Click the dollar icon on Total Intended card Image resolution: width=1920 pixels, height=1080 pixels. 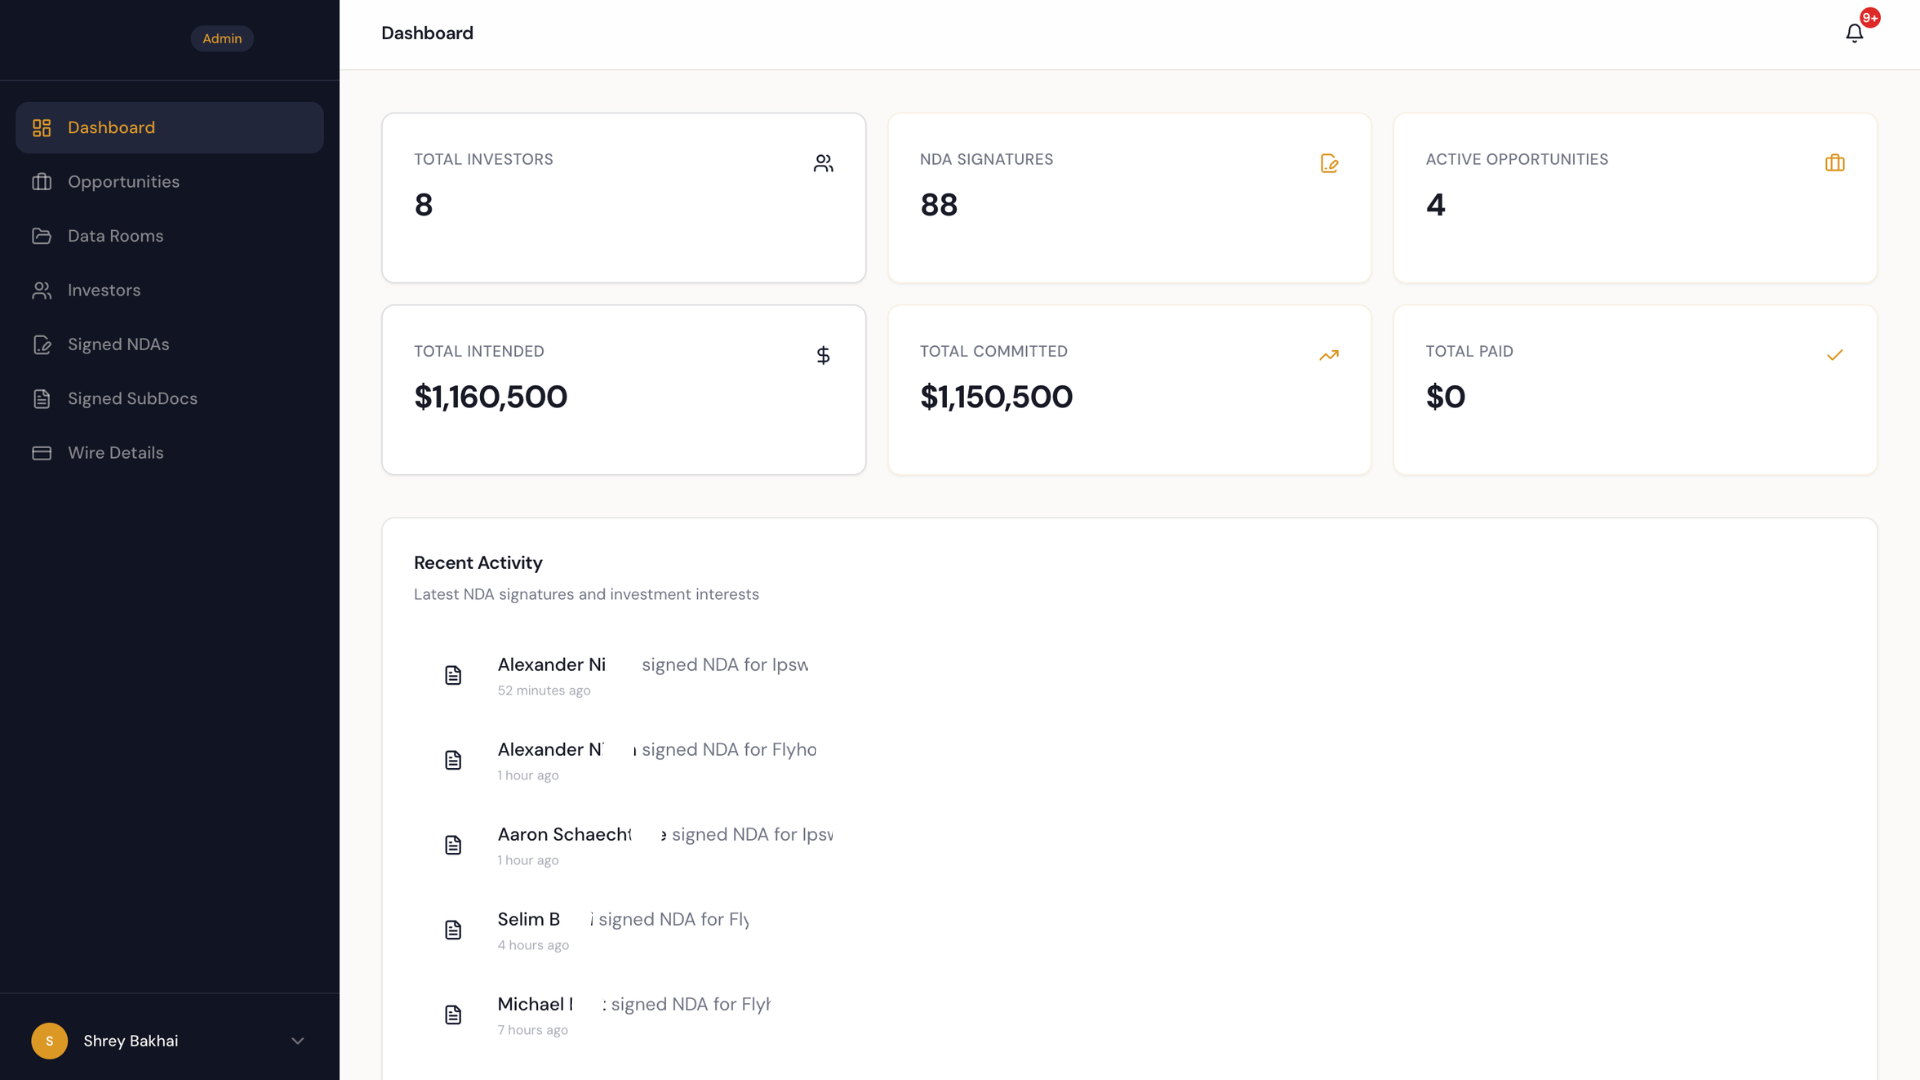click(823, 355)
